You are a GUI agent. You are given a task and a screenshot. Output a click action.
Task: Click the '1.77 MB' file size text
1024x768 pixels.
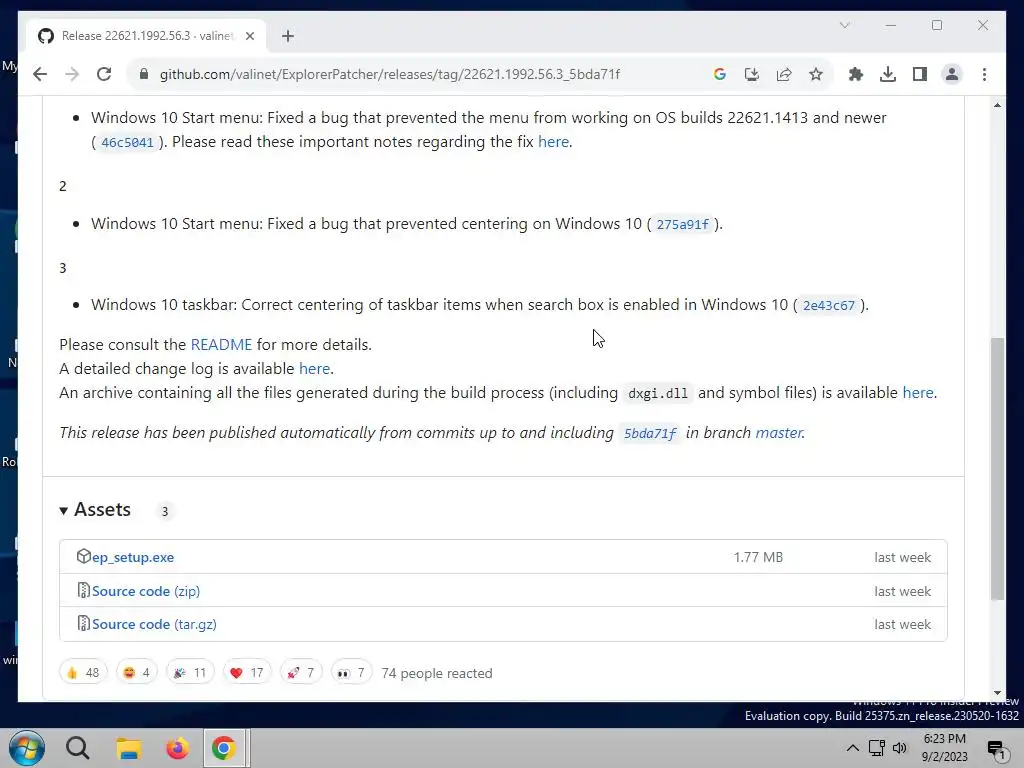tap(758, 557)
